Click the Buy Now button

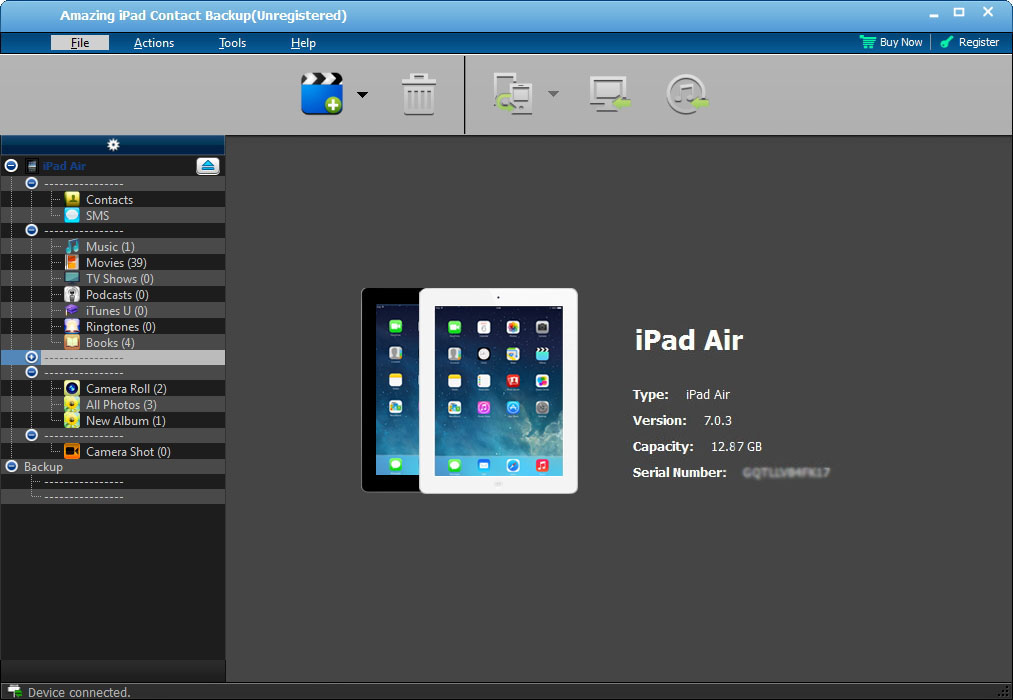[892, 42]
